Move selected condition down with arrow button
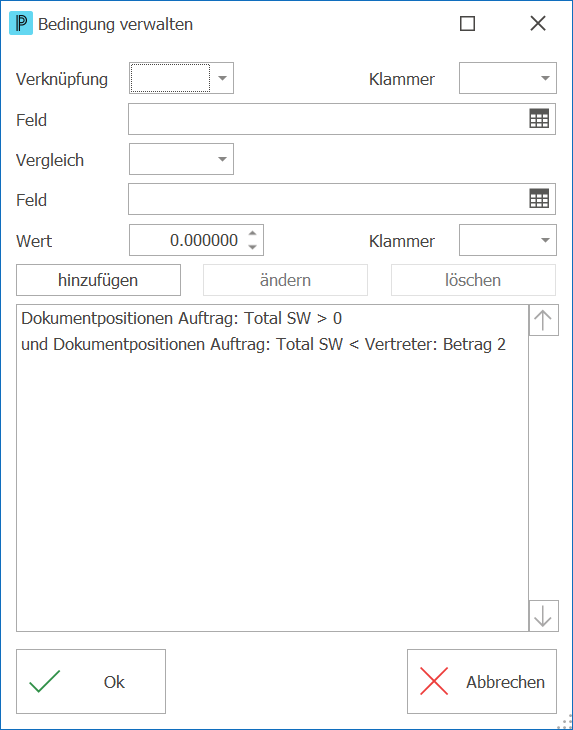 click(543, 615)
